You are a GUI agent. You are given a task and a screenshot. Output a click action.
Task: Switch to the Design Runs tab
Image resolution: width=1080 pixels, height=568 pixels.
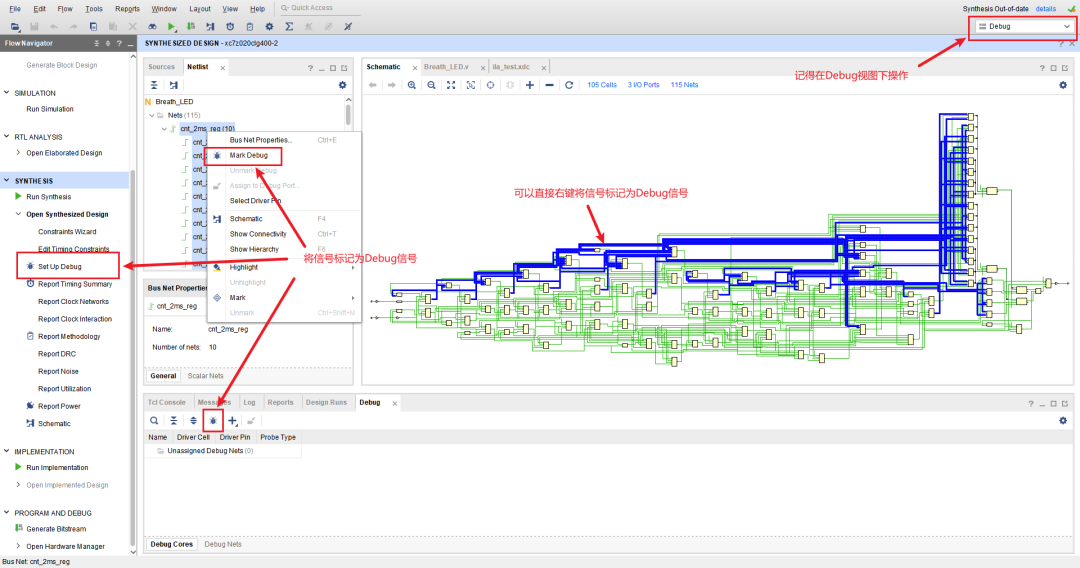(326, 402)
